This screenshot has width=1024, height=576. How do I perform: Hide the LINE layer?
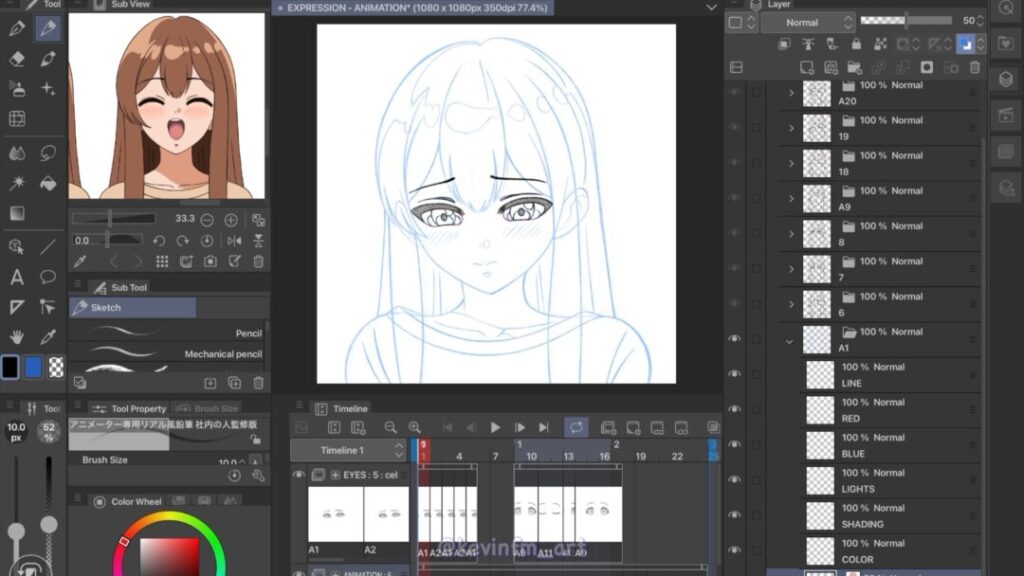735,374
